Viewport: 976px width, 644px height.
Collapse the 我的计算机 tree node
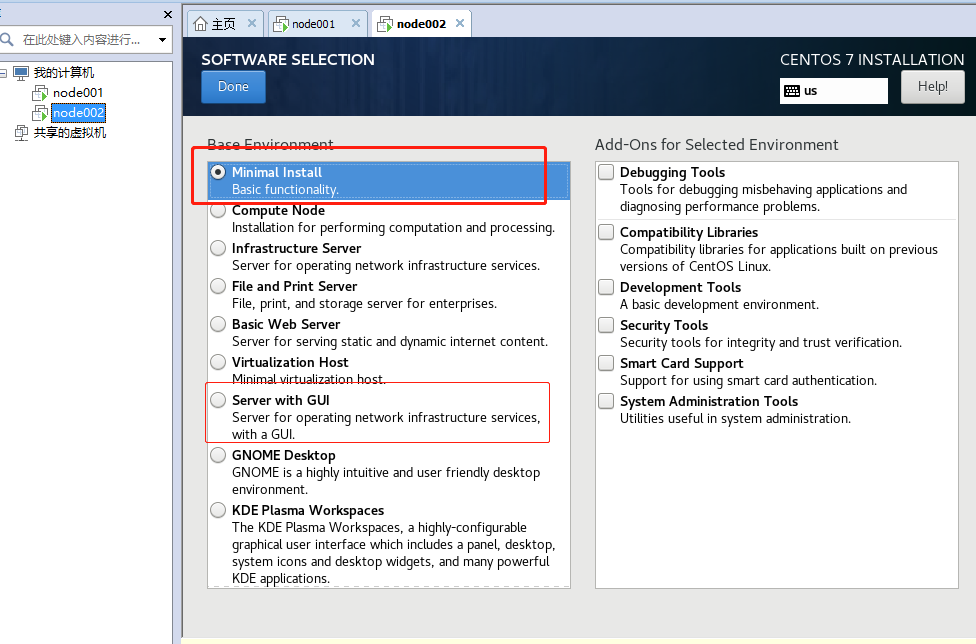(4, 73)
